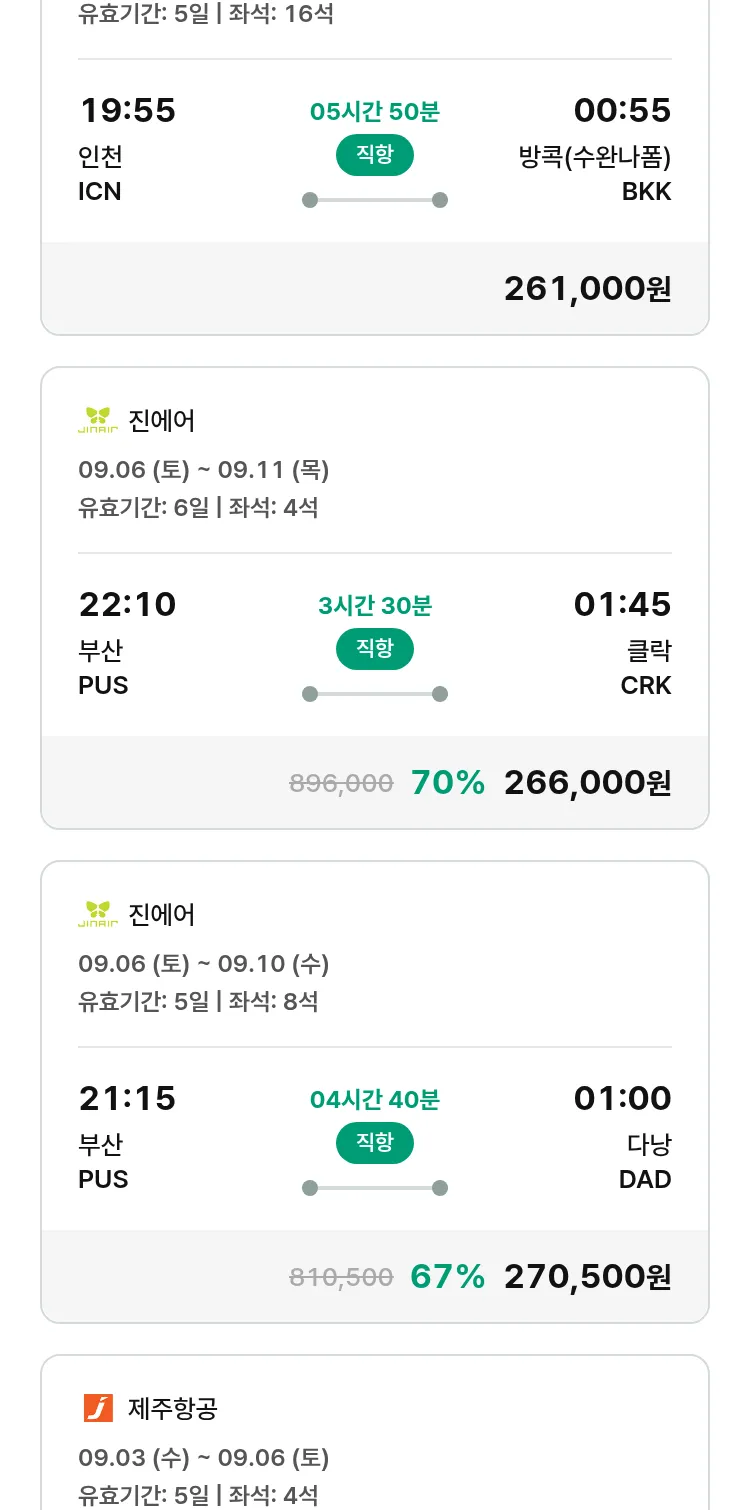Click the 67% discount label

pos(448,1277)
